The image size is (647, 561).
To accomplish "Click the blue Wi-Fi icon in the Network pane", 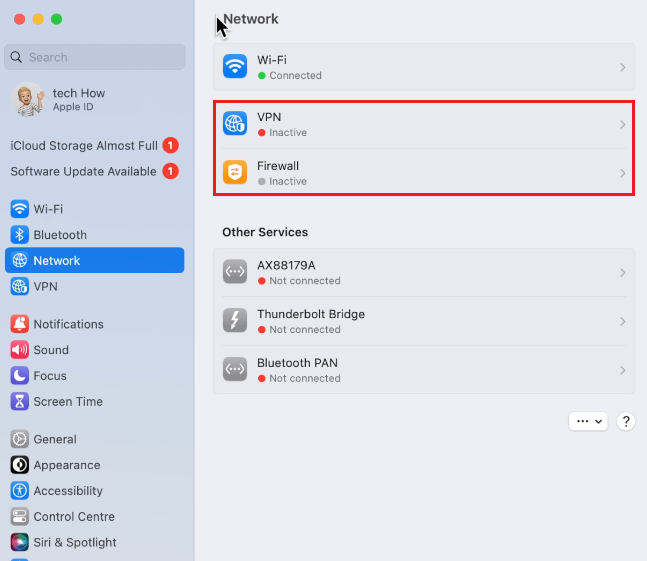I will click(x=235, y=66).
